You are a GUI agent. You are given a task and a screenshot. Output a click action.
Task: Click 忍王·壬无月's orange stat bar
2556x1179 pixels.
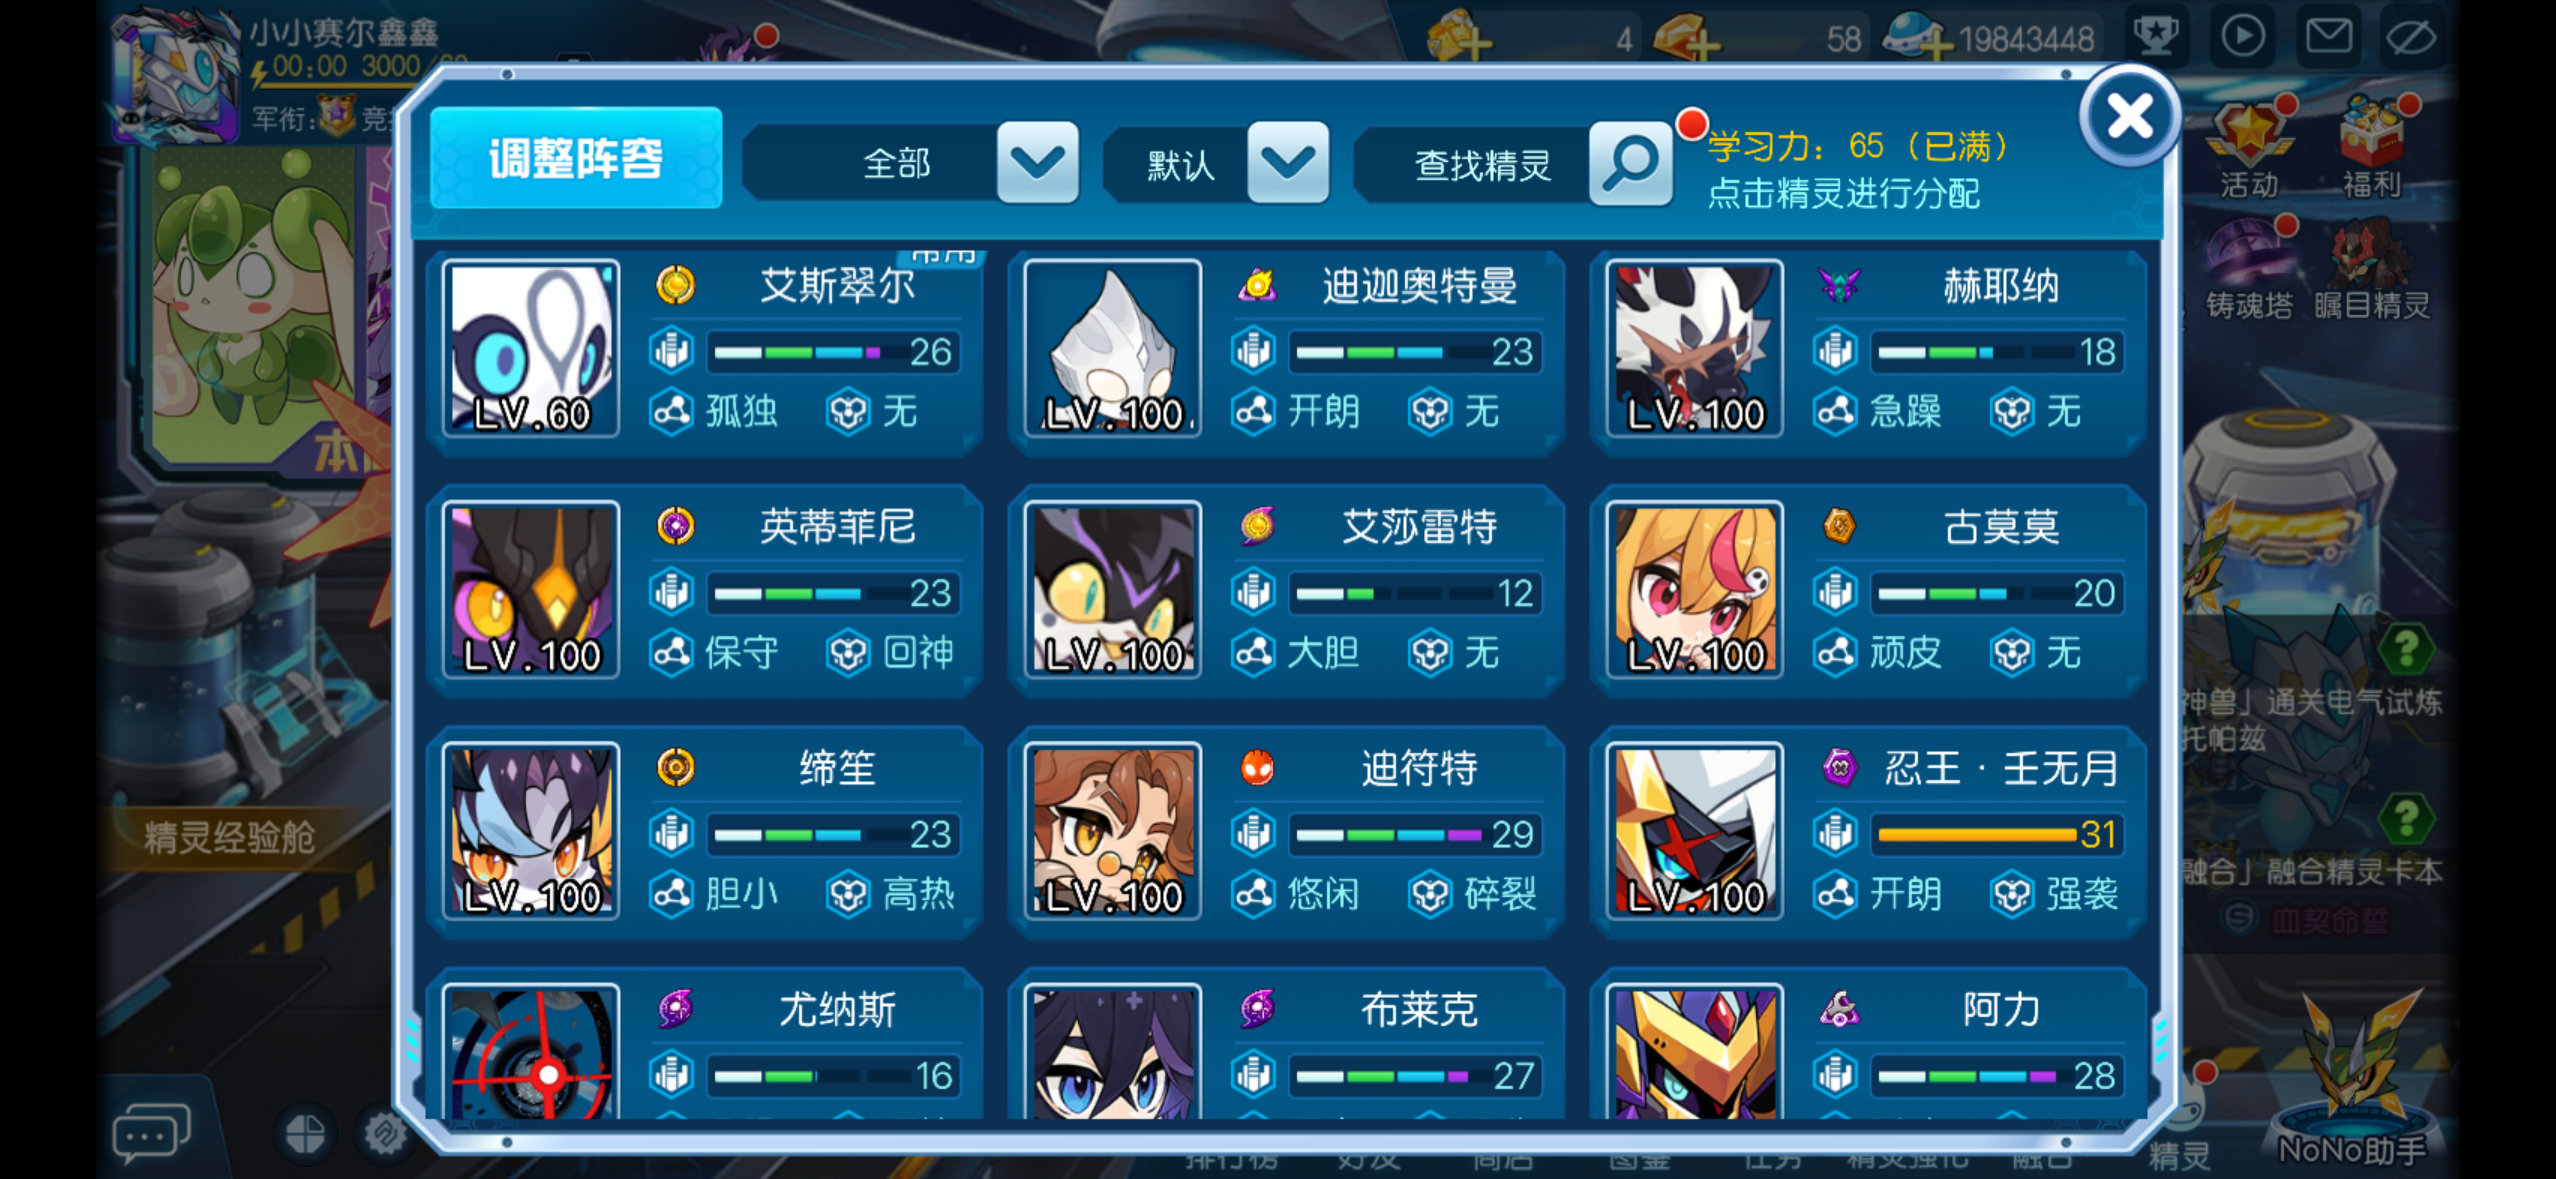[1977, 834]
